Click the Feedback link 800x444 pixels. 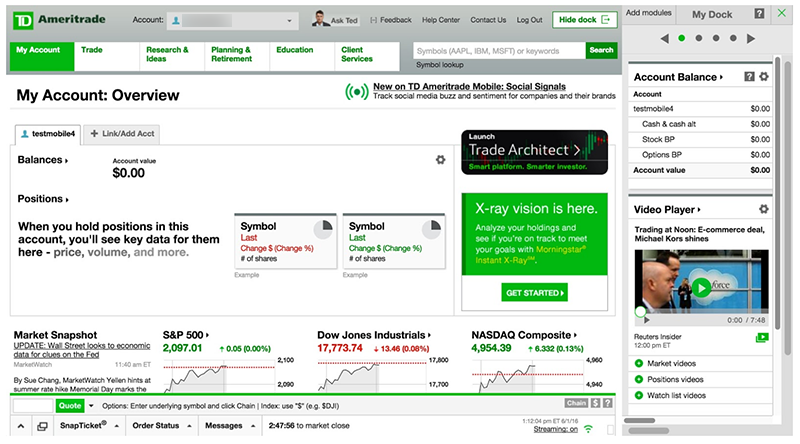(391, 20)
